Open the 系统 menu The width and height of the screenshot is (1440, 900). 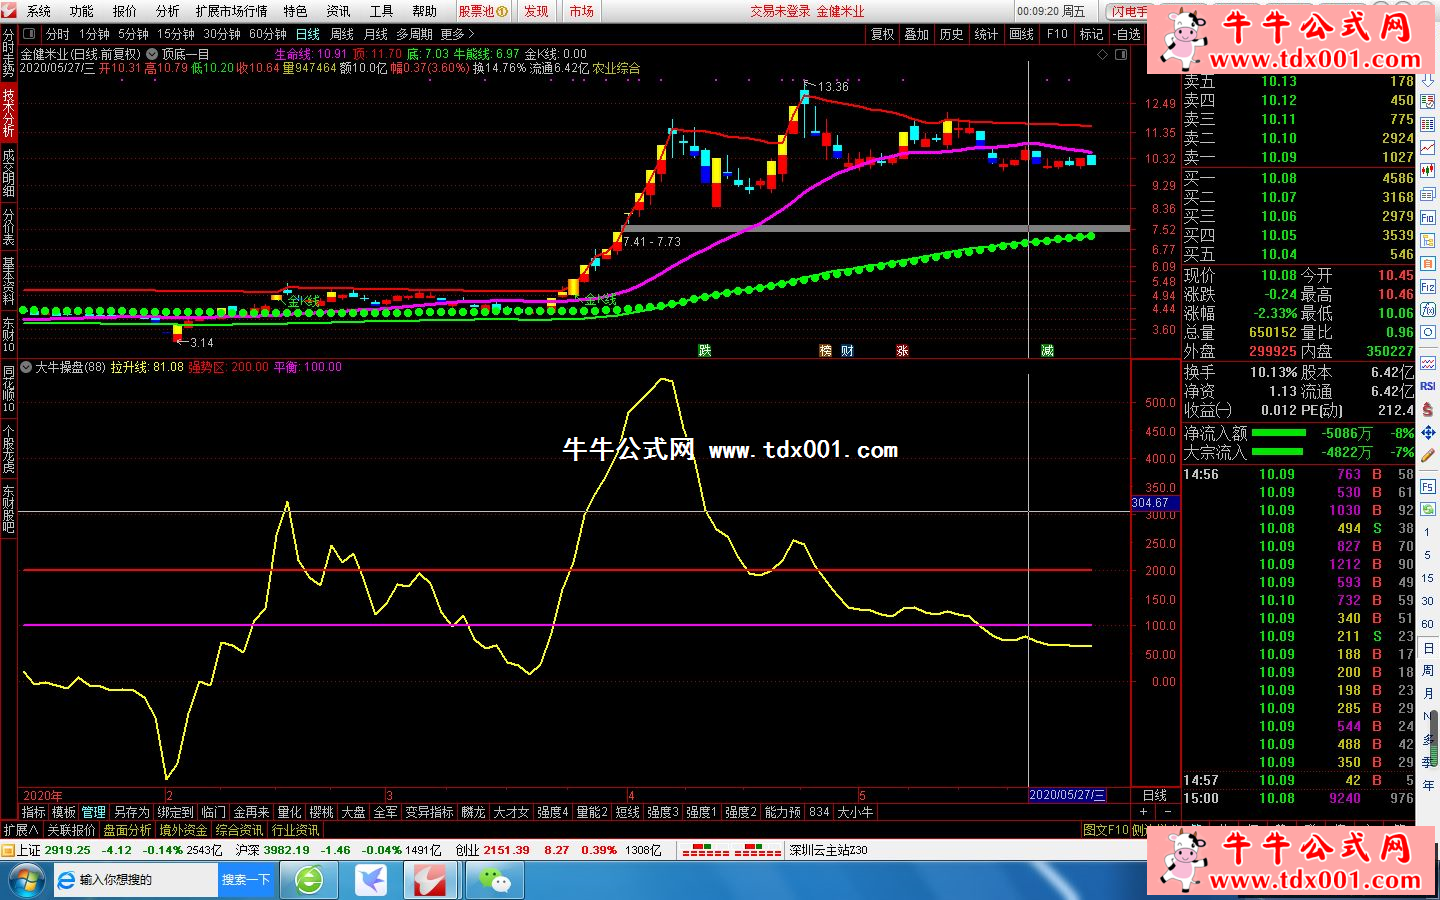pos(39,11)
